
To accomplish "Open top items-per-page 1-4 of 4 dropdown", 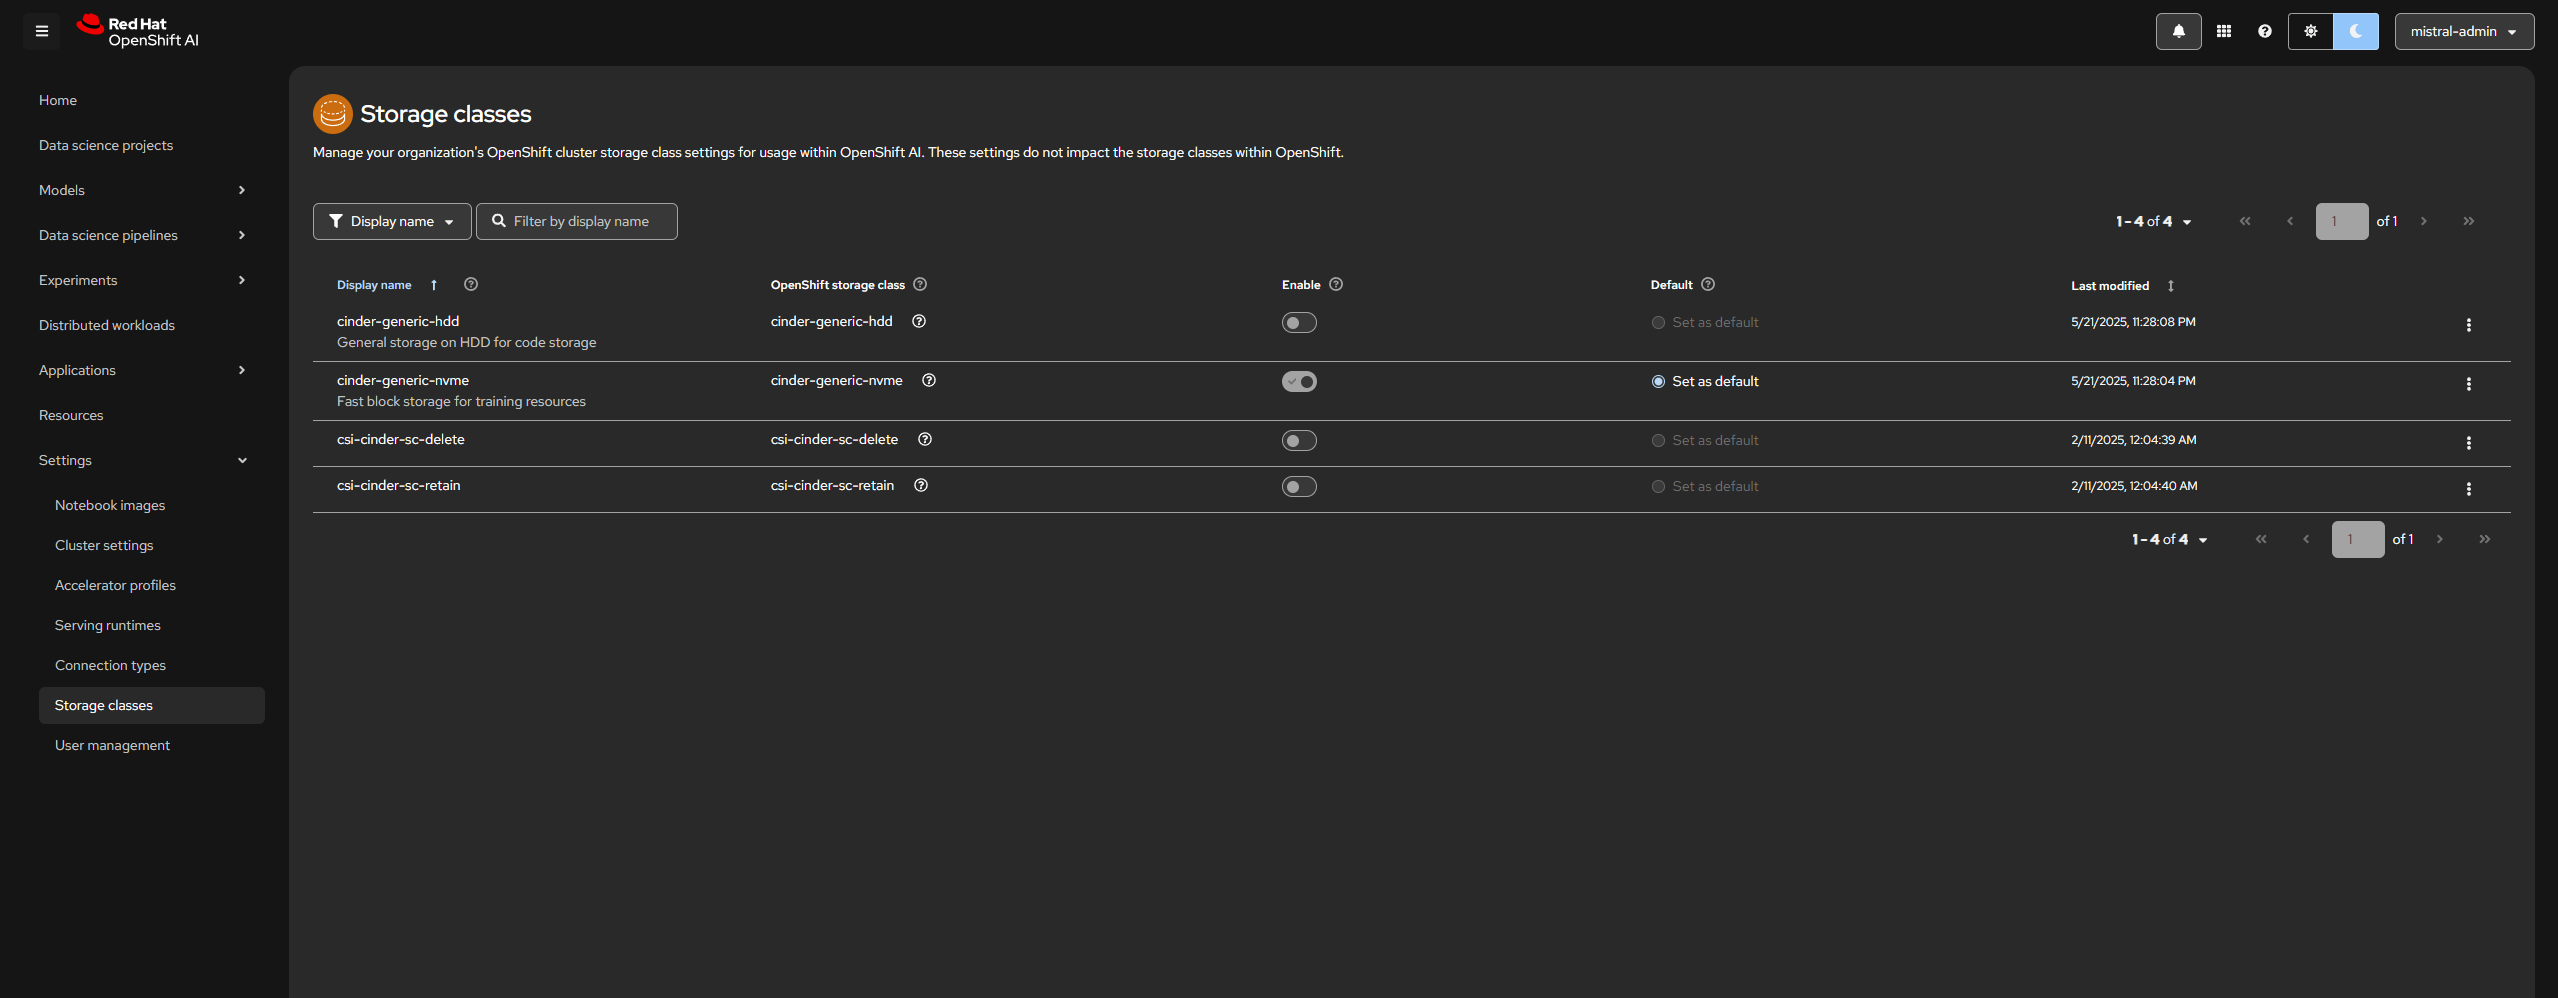I will point(2153,222).
